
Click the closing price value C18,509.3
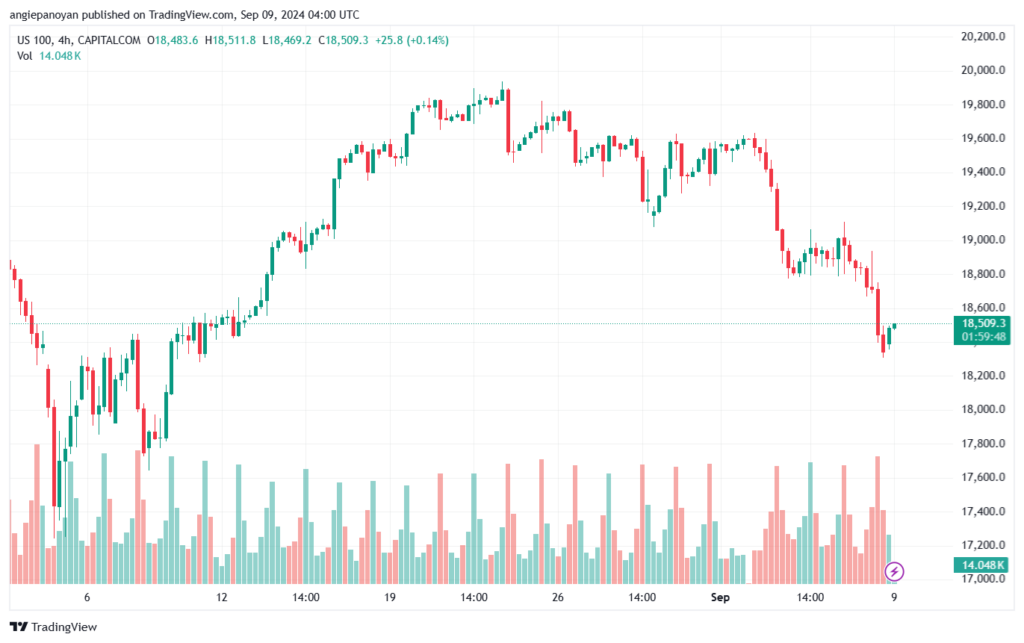344,40
